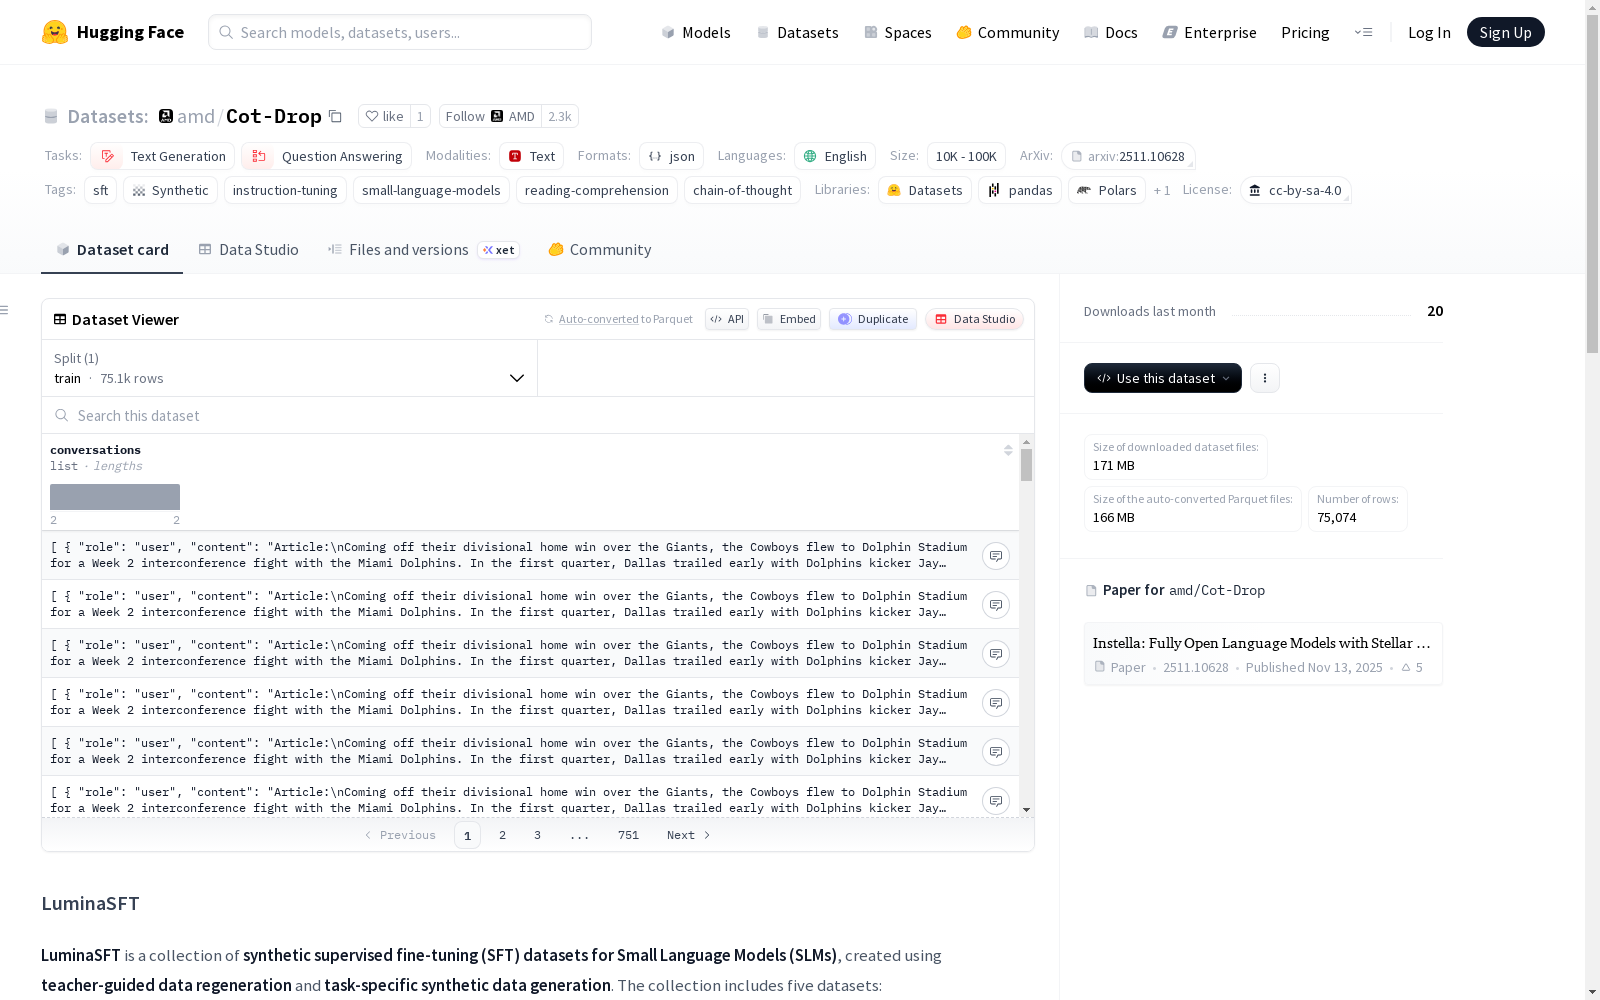Viewport: 1600px width, 1000px height.
Task: Click the main search models input field
Action: tap(400, 32)
